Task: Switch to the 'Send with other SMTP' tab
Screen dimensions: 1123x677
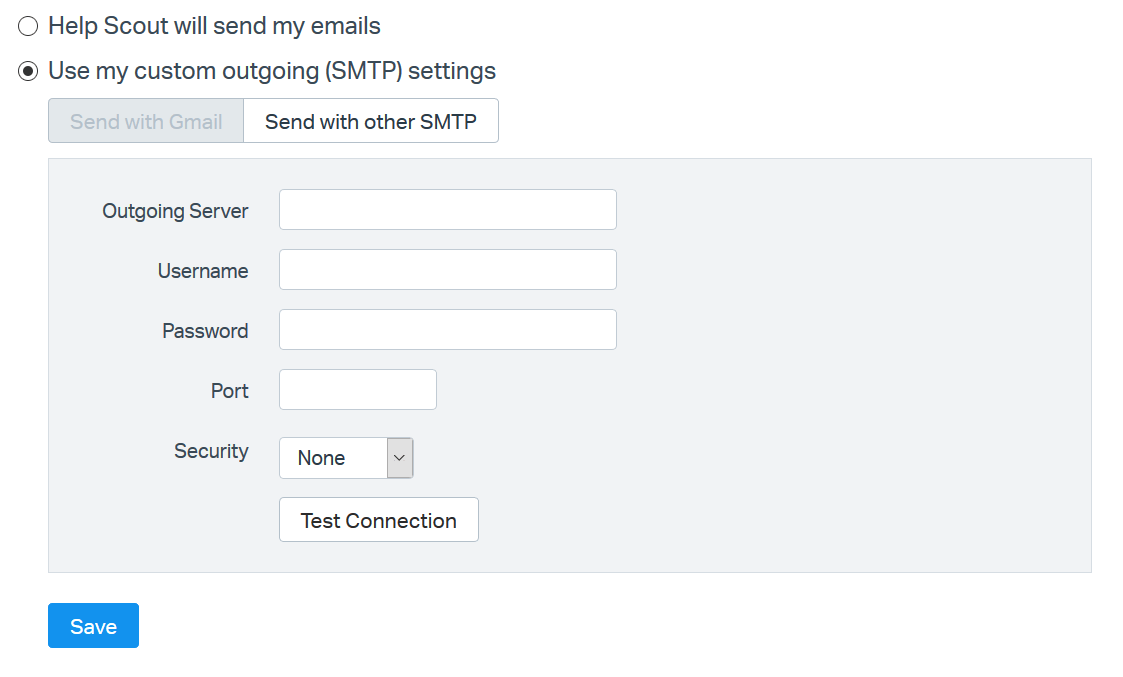Action: [x=371, y=122]
